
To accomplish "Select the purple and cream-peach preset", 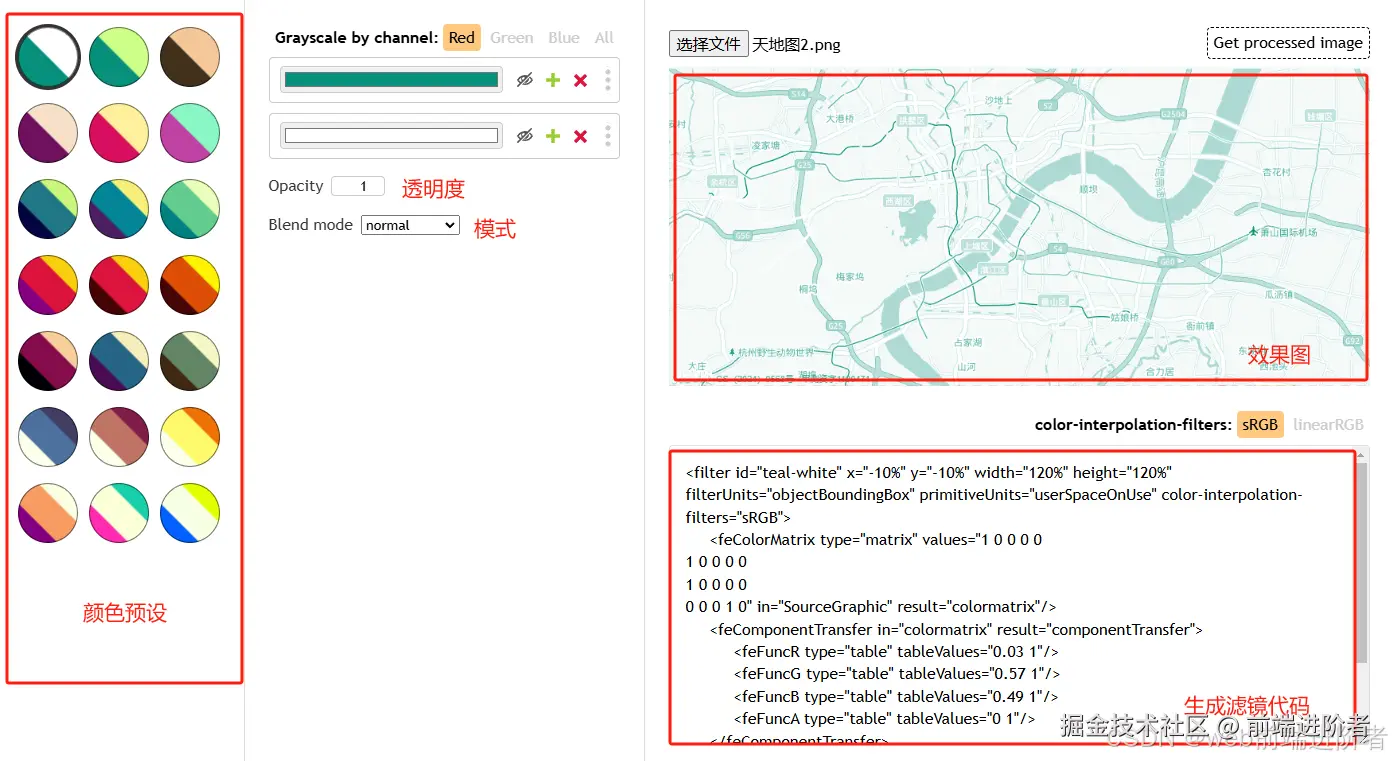I will pyautogui.click(x=48, y=132).
